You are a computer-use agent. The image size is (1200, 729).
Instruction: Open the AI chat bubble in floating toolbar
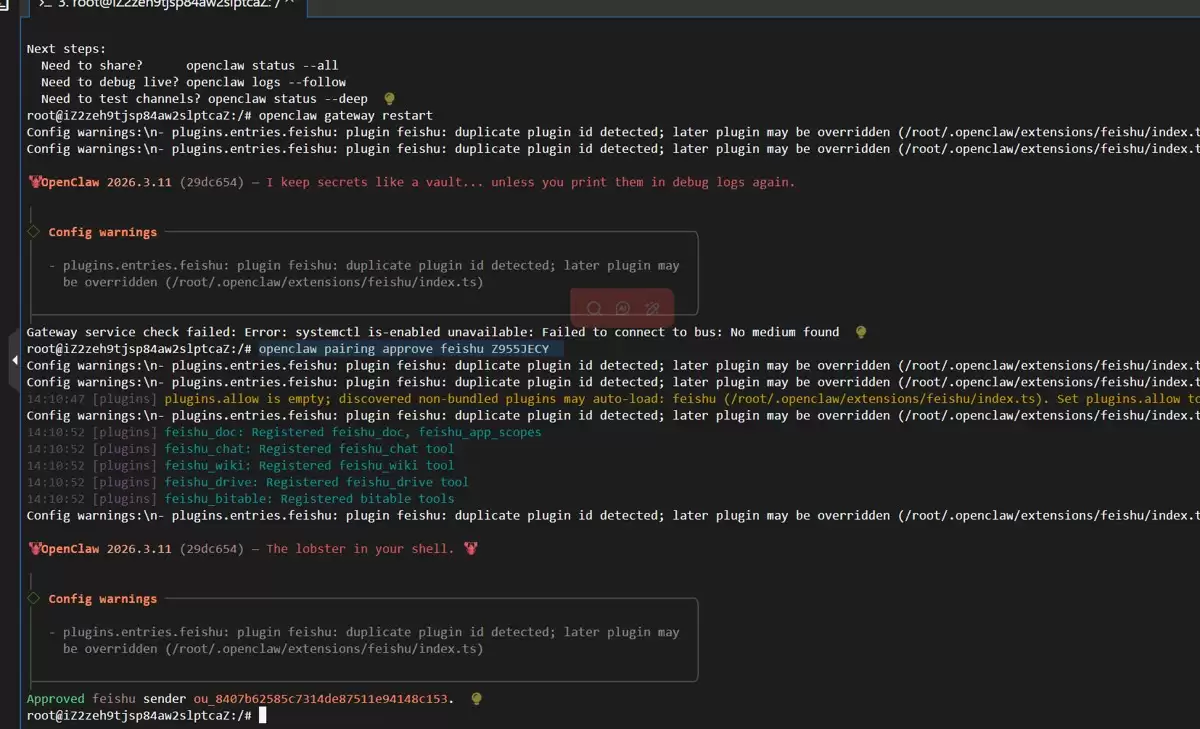(623, 309)
